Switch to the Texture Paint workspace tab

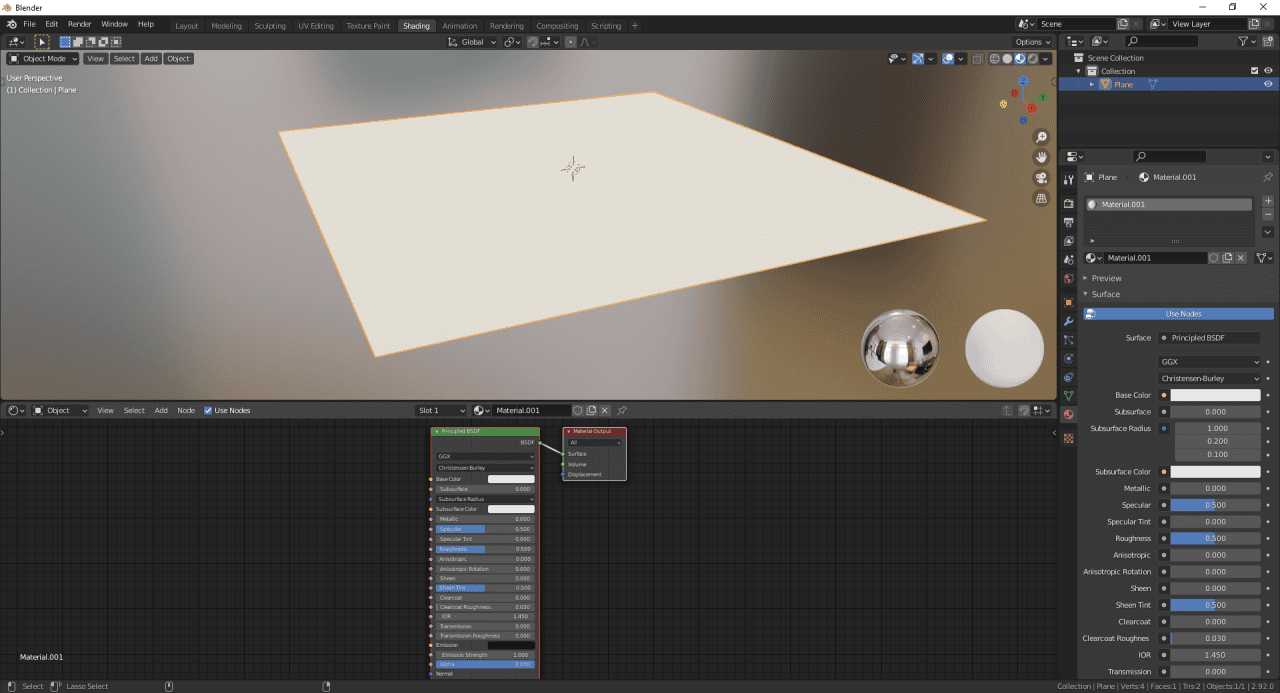pos(368,25)
